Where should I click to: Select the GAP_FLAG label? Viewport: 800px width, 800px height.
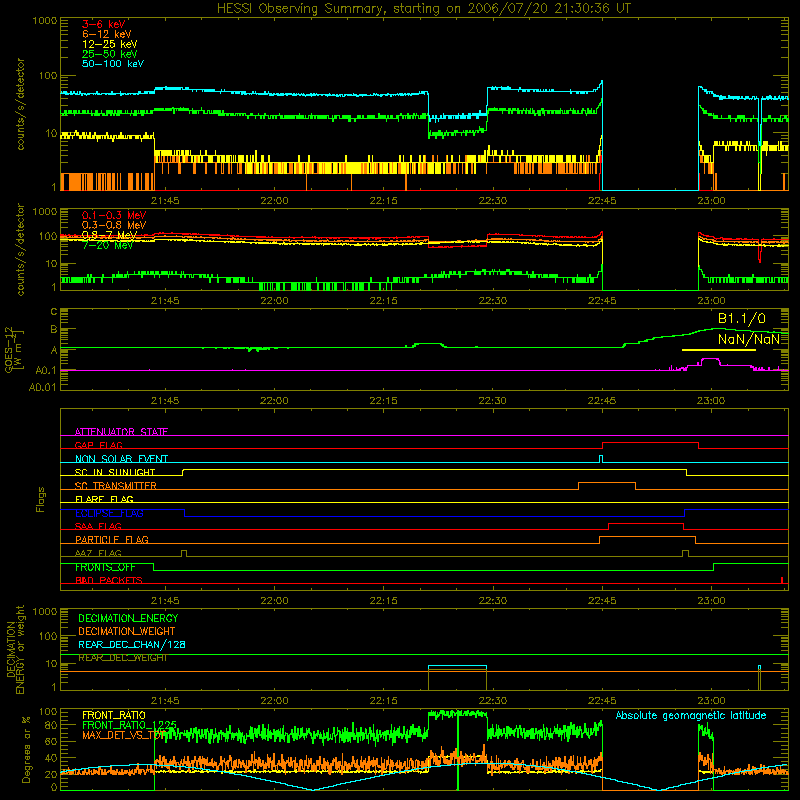tap(98, 445)
